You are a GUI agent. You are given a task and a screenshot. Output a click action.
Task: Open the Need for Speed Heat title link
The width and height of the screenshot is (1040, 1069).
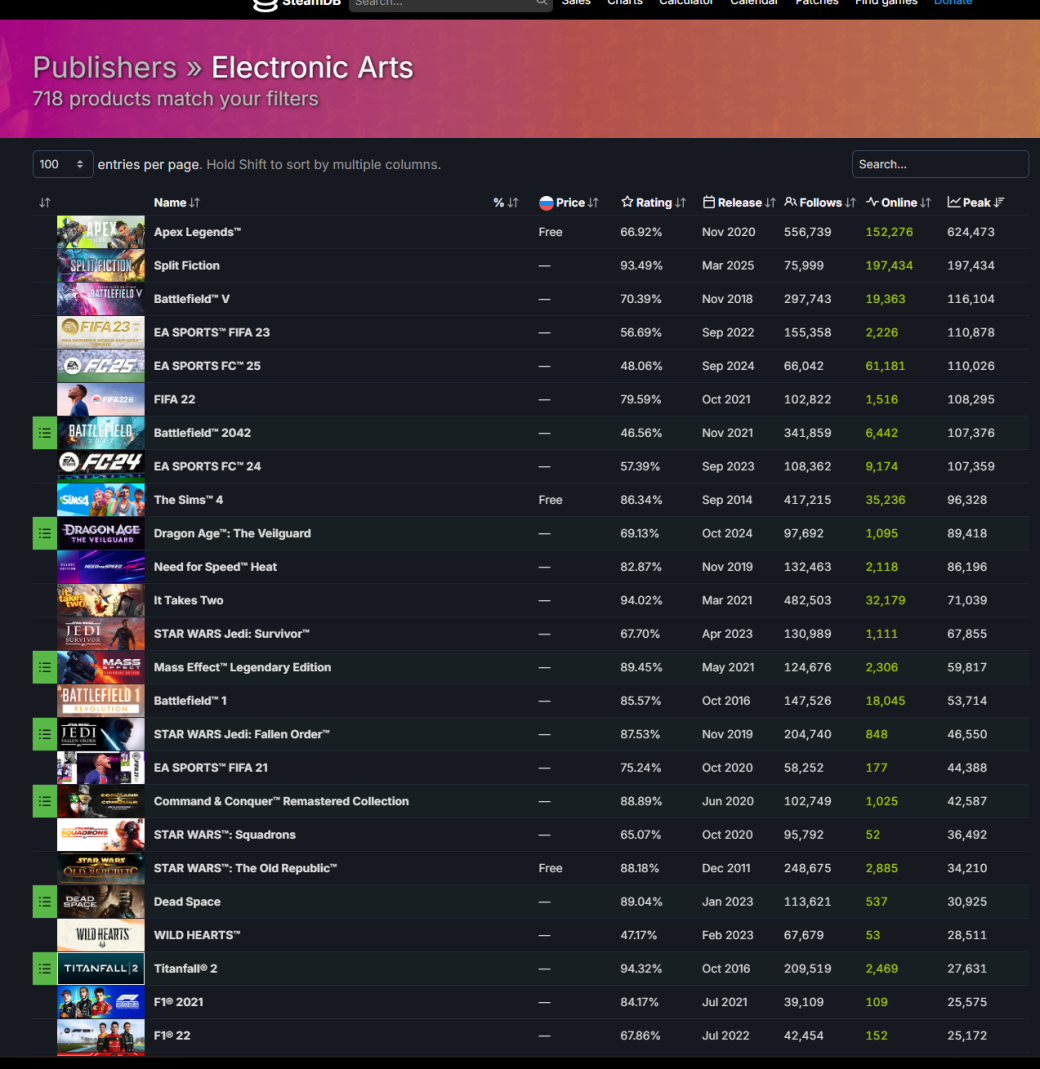click(x=216, y=567)
